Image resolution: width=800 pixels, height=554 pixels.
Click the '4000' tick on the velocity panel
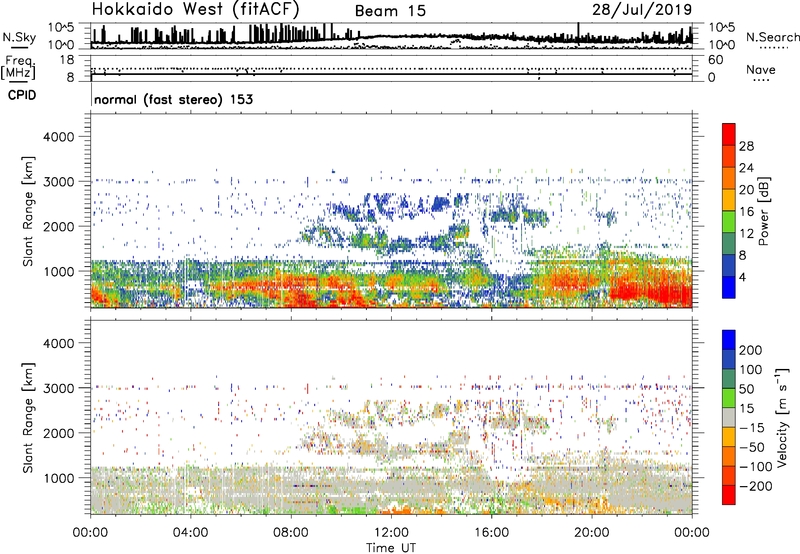[x=59, y=343]
